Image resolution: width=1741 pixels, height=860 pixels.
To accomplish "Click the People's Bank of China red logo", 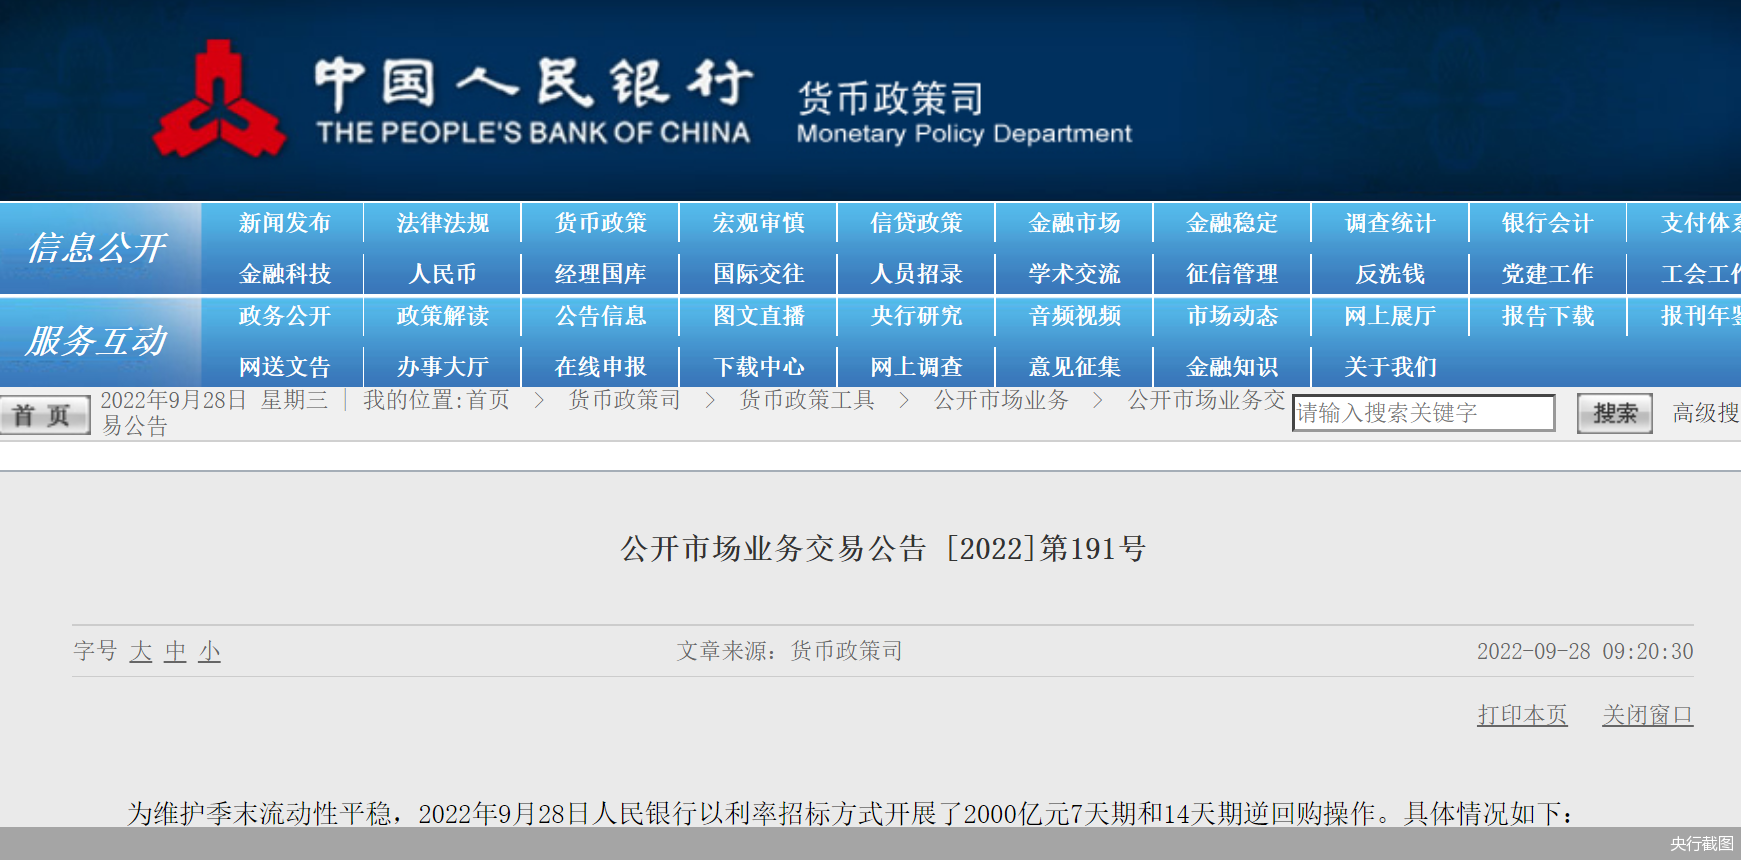I will tap(219, 98).
